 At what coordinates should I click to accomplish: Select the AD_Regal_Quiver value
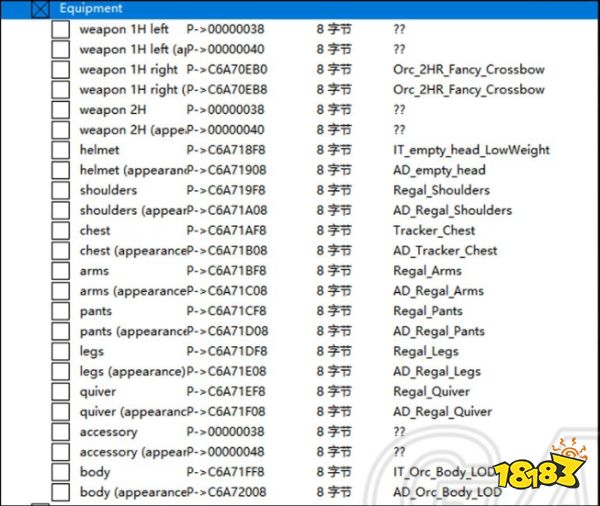coord(442,412)
